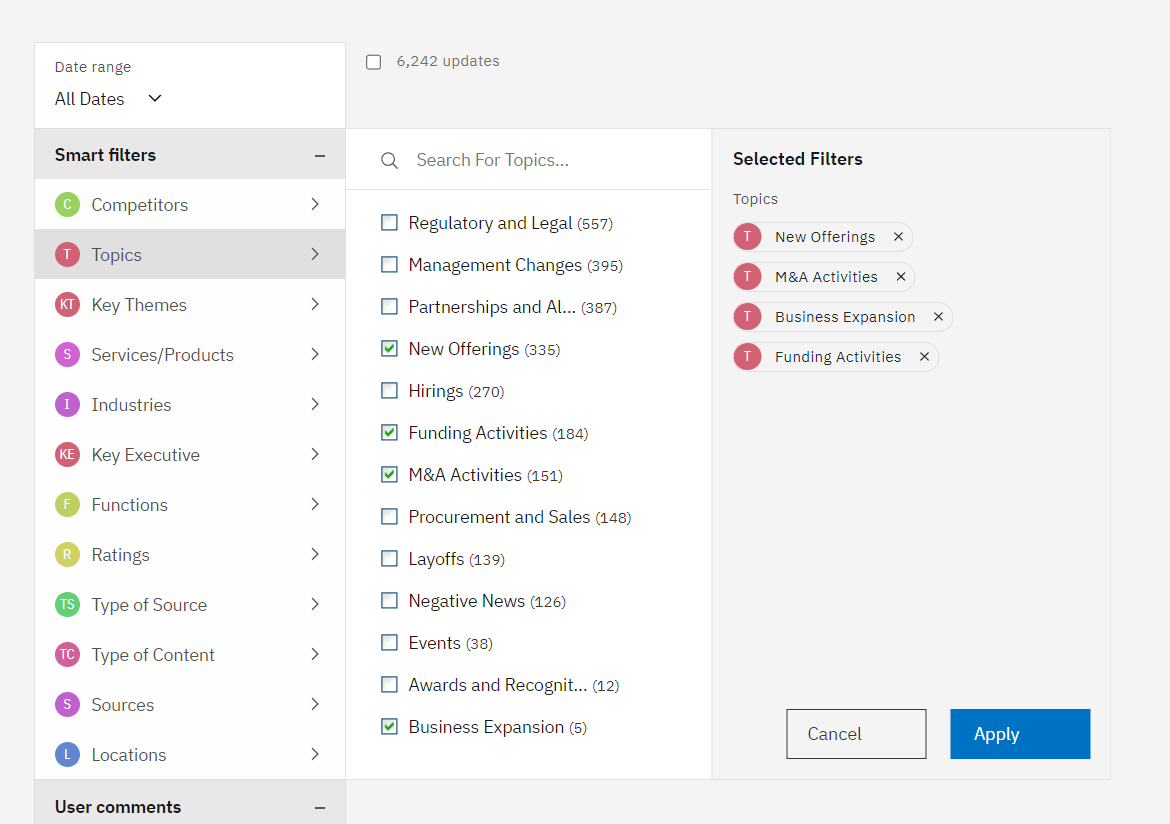This screenshot has width=1170, height=824.
Task: Click the Key Themes 'KT' icon
Action: point(67,305)
